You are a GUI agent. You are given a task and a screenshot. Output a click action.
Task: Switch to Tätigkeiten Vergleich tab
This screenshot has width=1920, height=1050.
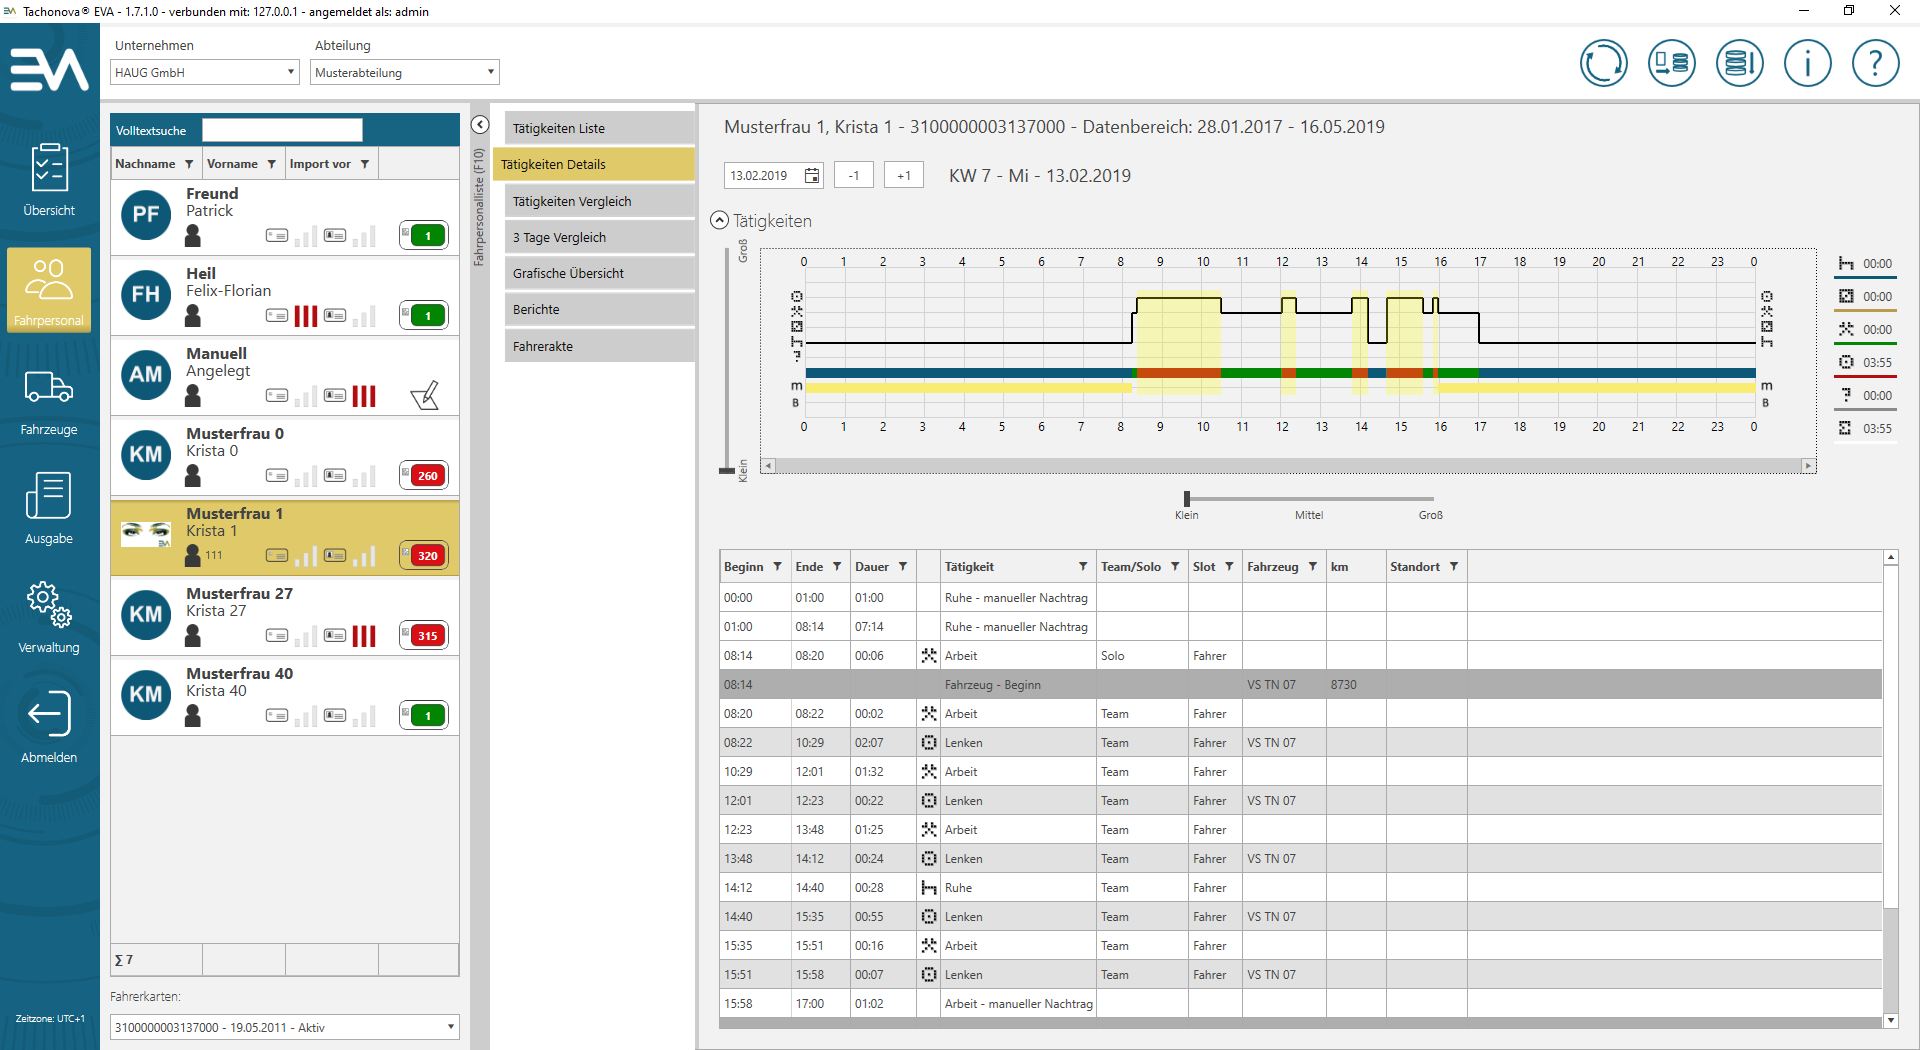click(599, 201)
